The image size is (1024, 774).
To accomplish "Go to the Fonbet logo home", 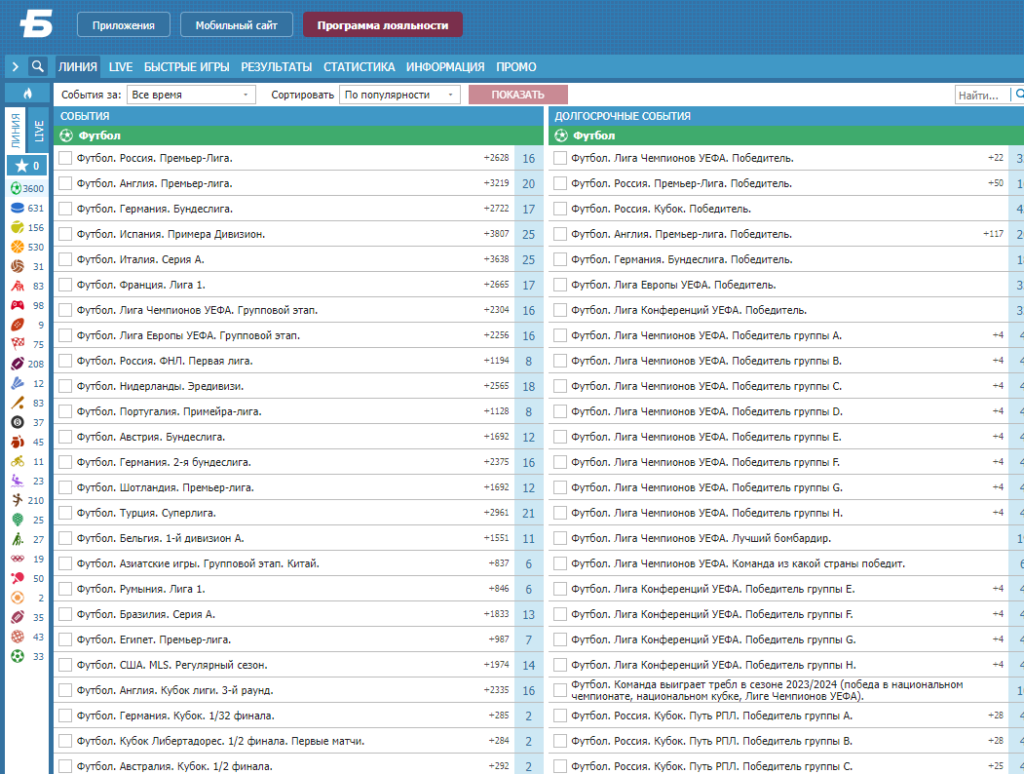I will pos(37,25).
